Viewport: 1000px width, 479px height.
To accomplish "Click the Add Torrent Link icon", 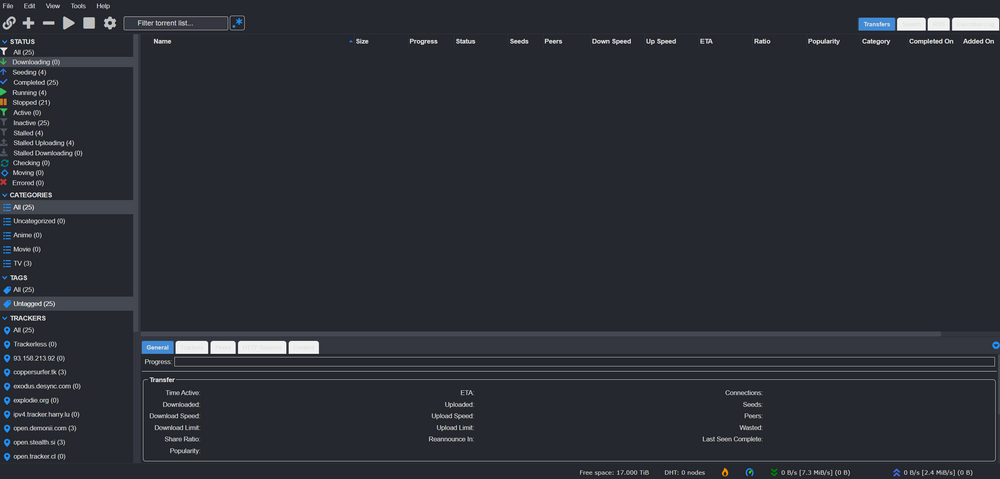I will [9, 23].
